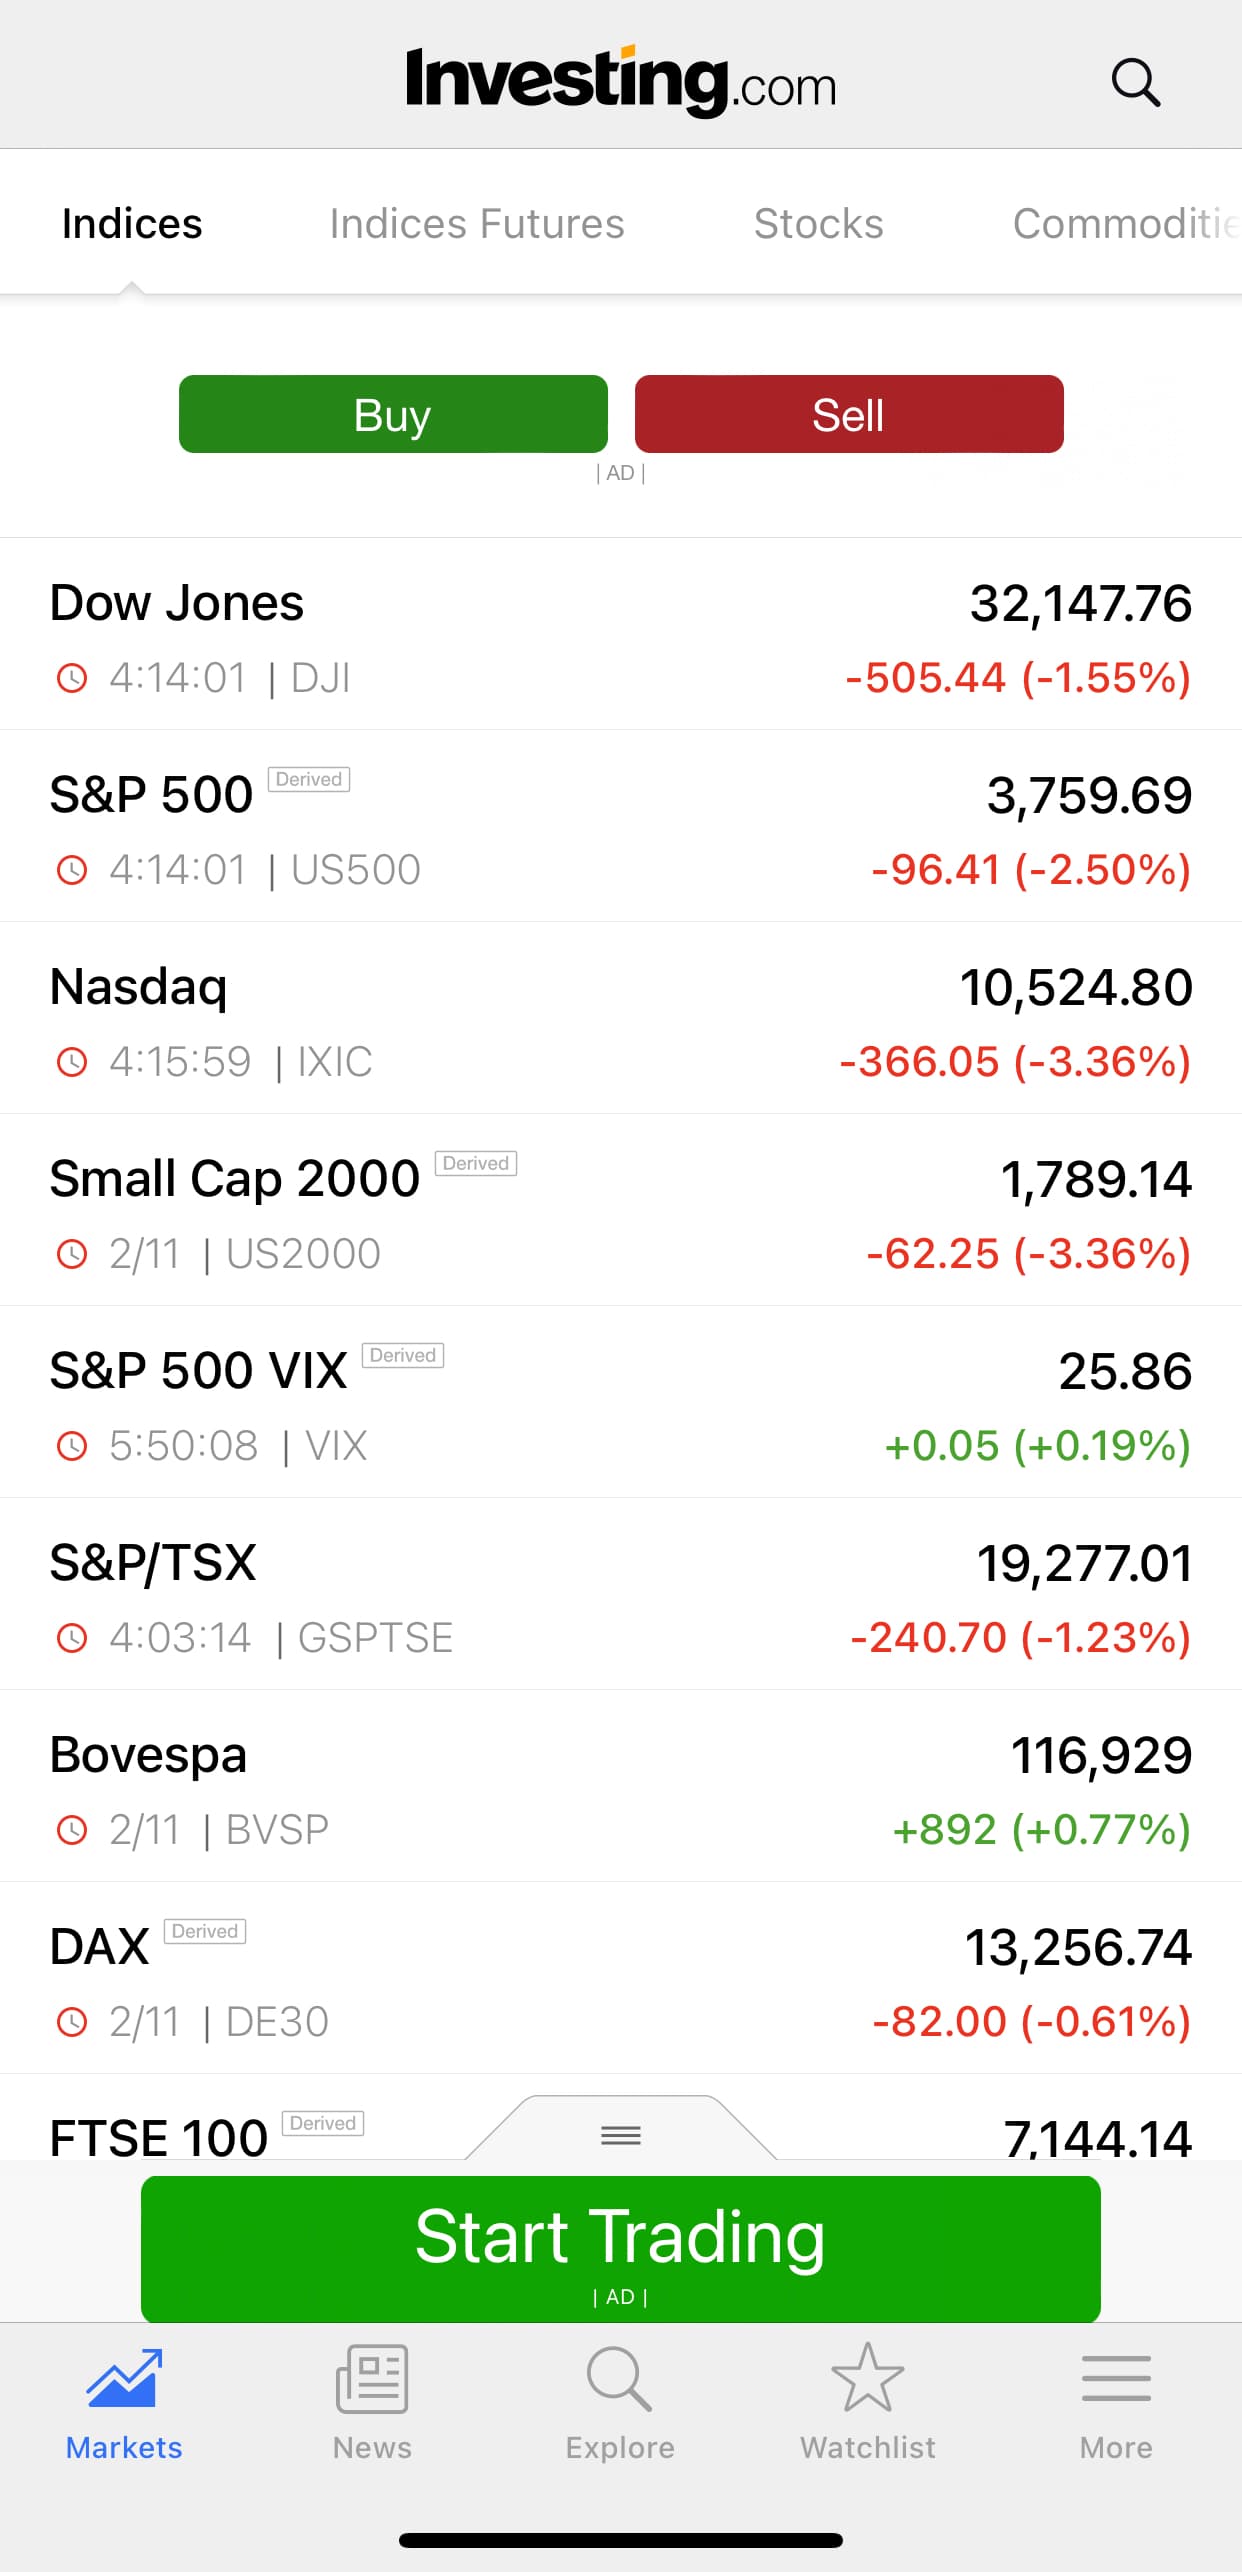The width and height of the screenshot is (1242, 2572).
Task: Expand the pull-up drawer handle
Action: (x=621, y=2134)
